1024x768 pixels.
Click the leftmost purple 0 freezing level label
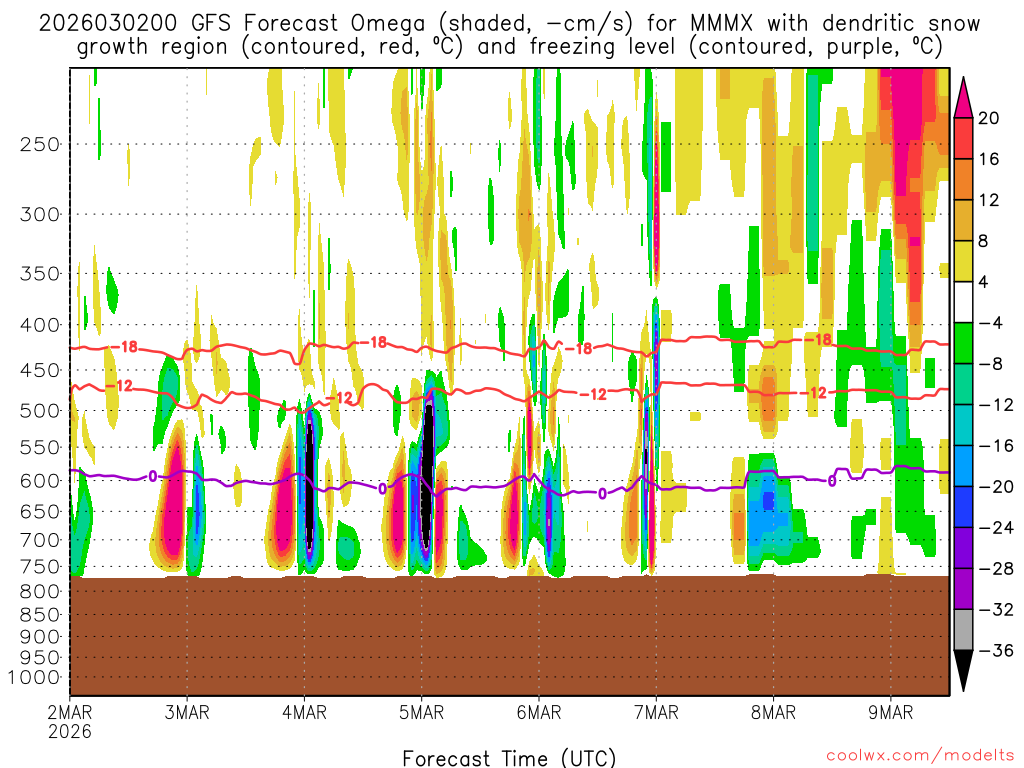(153, 476)
